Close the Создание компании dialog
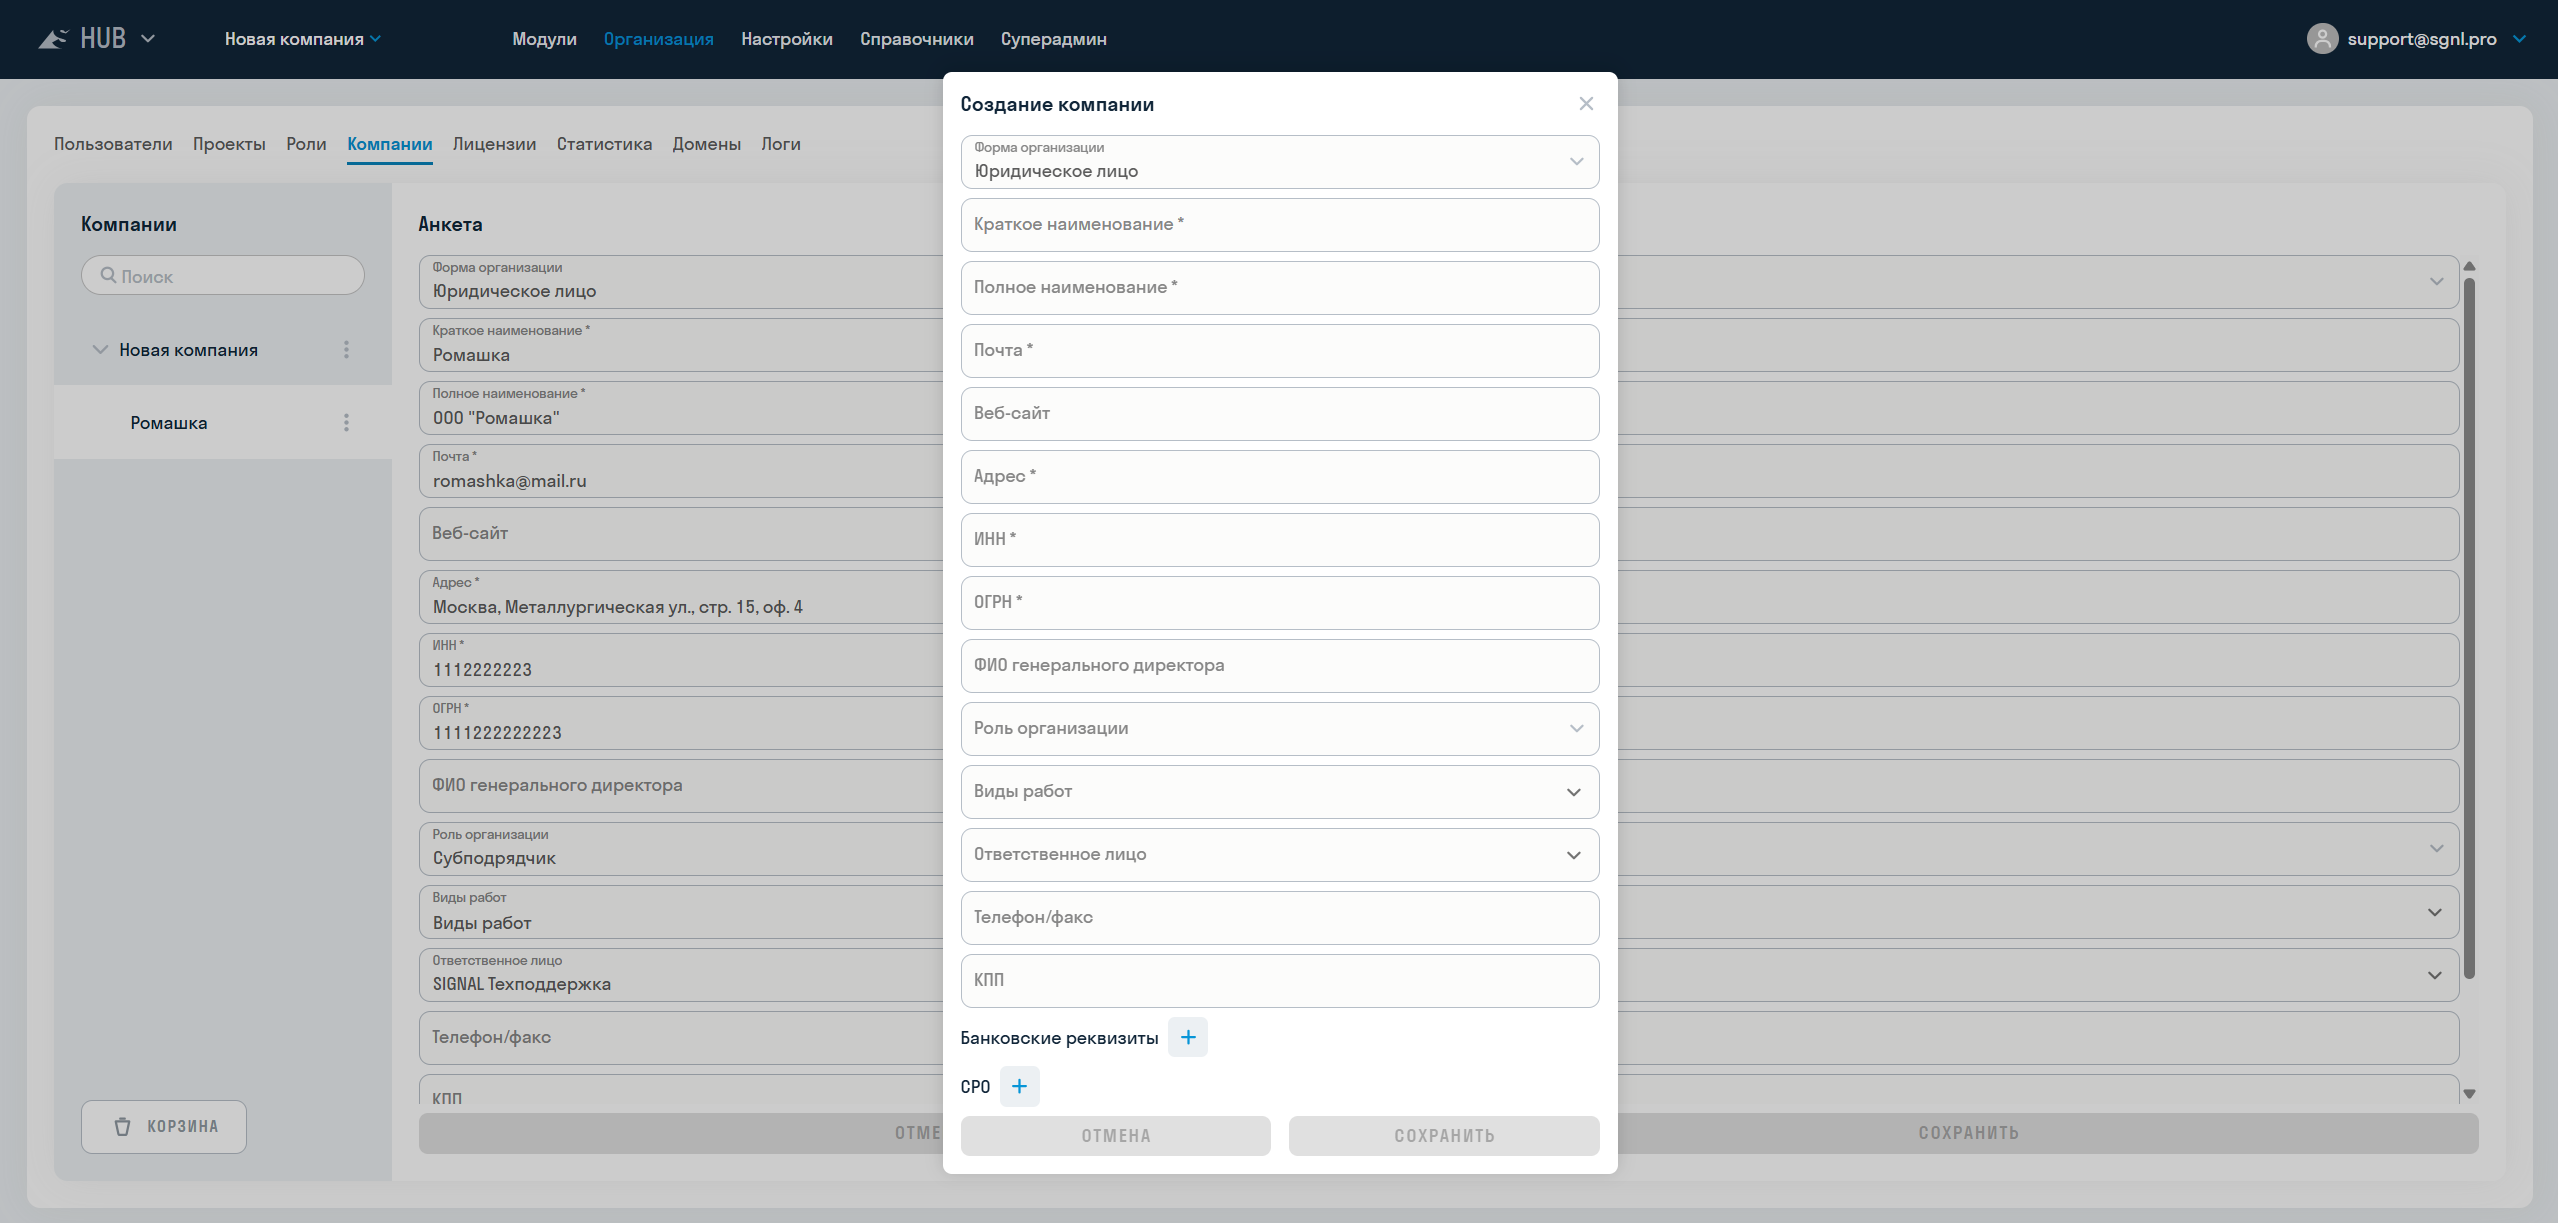The width and height of the screenshot is (2558, 1223). click(x=1586, y=104)
